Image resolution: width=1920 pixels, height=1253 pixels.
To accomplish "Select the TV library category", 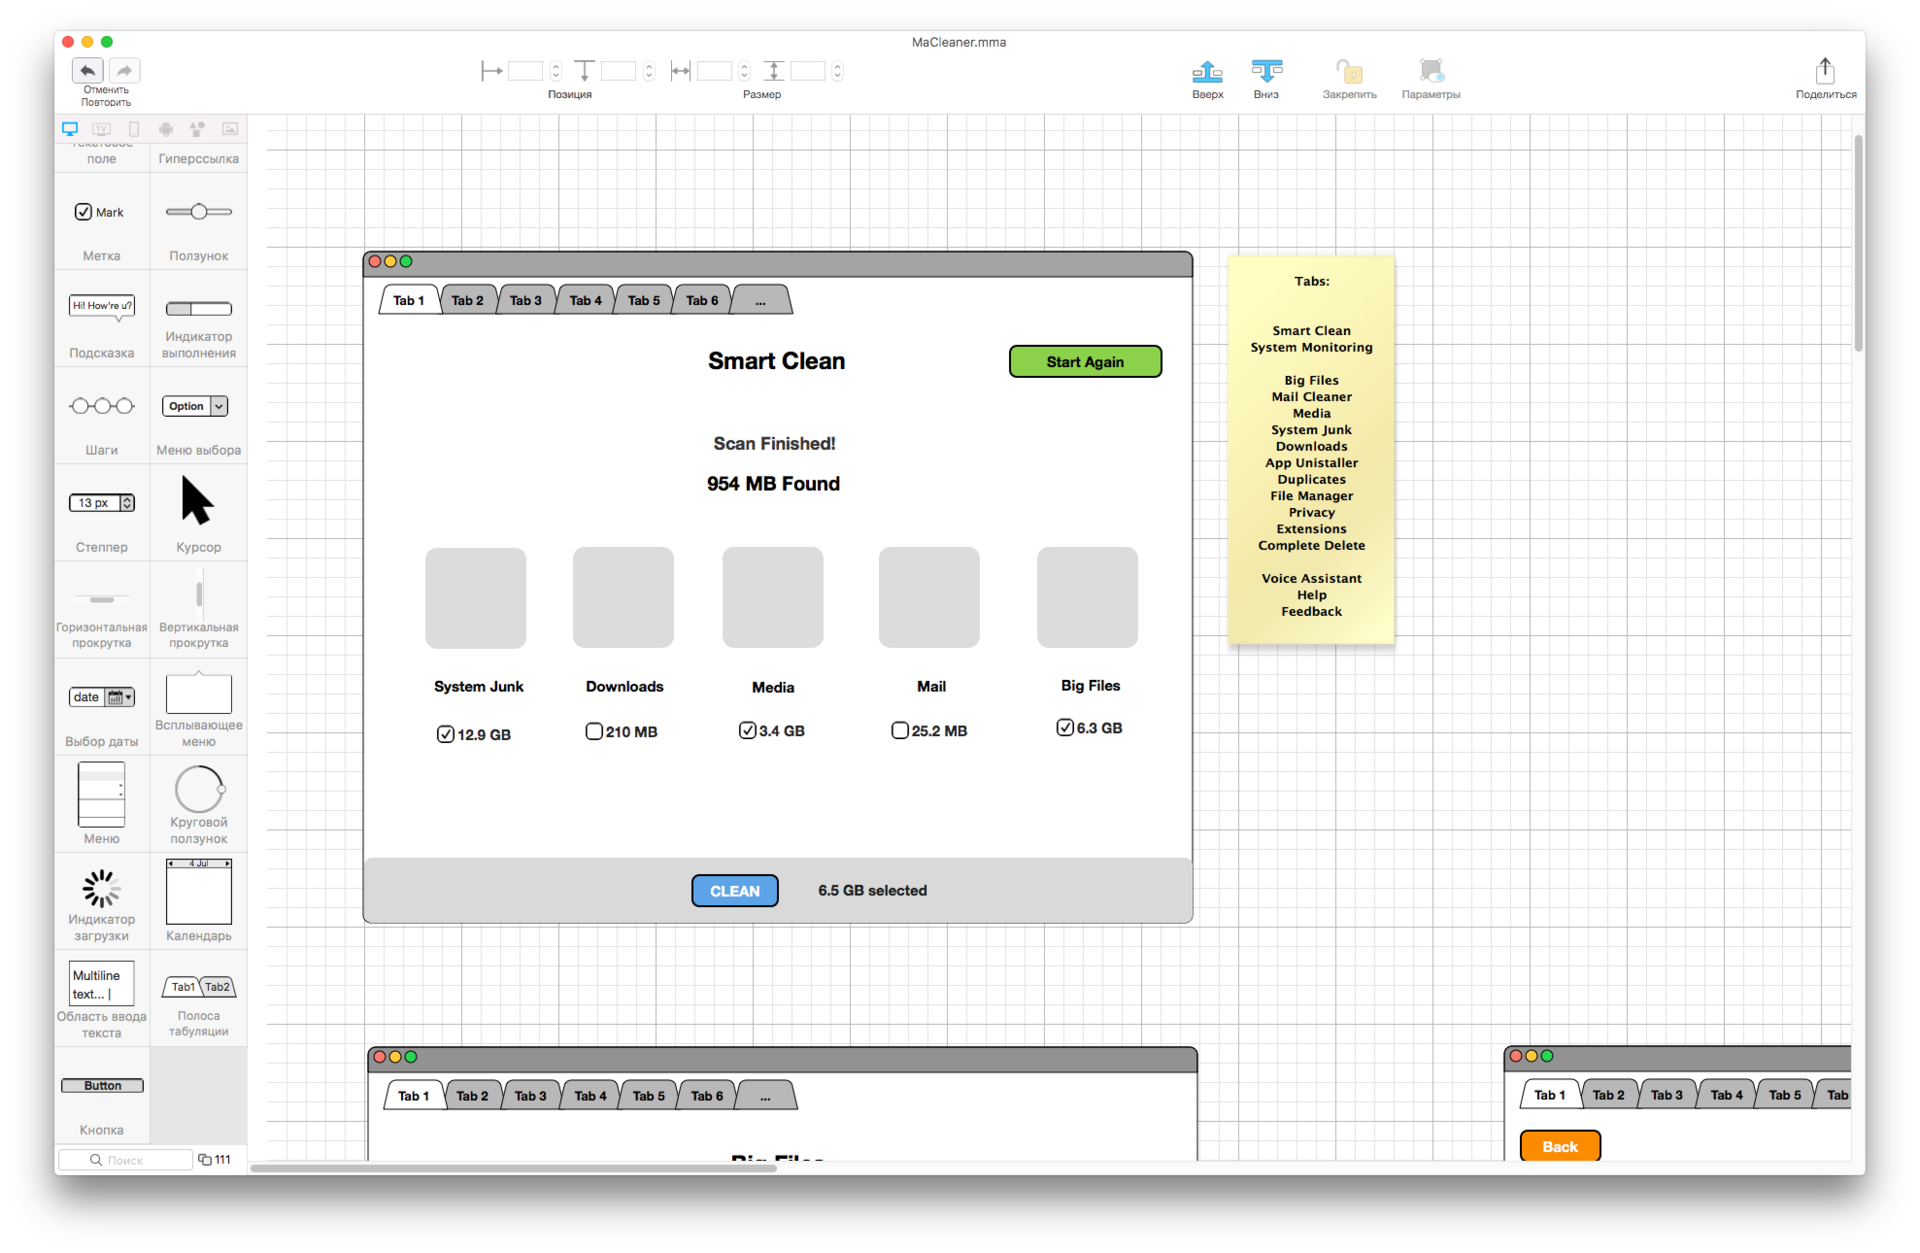I will pyautogui.click(x=102, y=129).
